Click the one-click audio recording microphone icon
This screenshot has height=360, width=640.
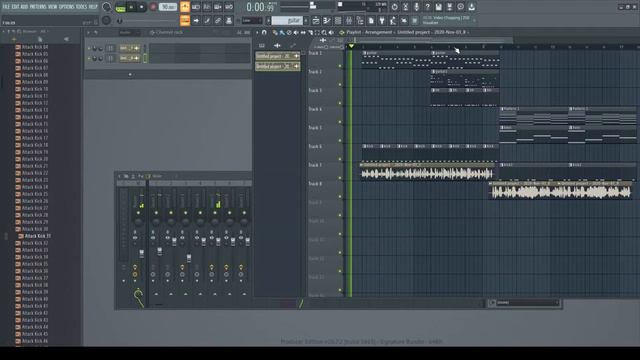(416, 7)
